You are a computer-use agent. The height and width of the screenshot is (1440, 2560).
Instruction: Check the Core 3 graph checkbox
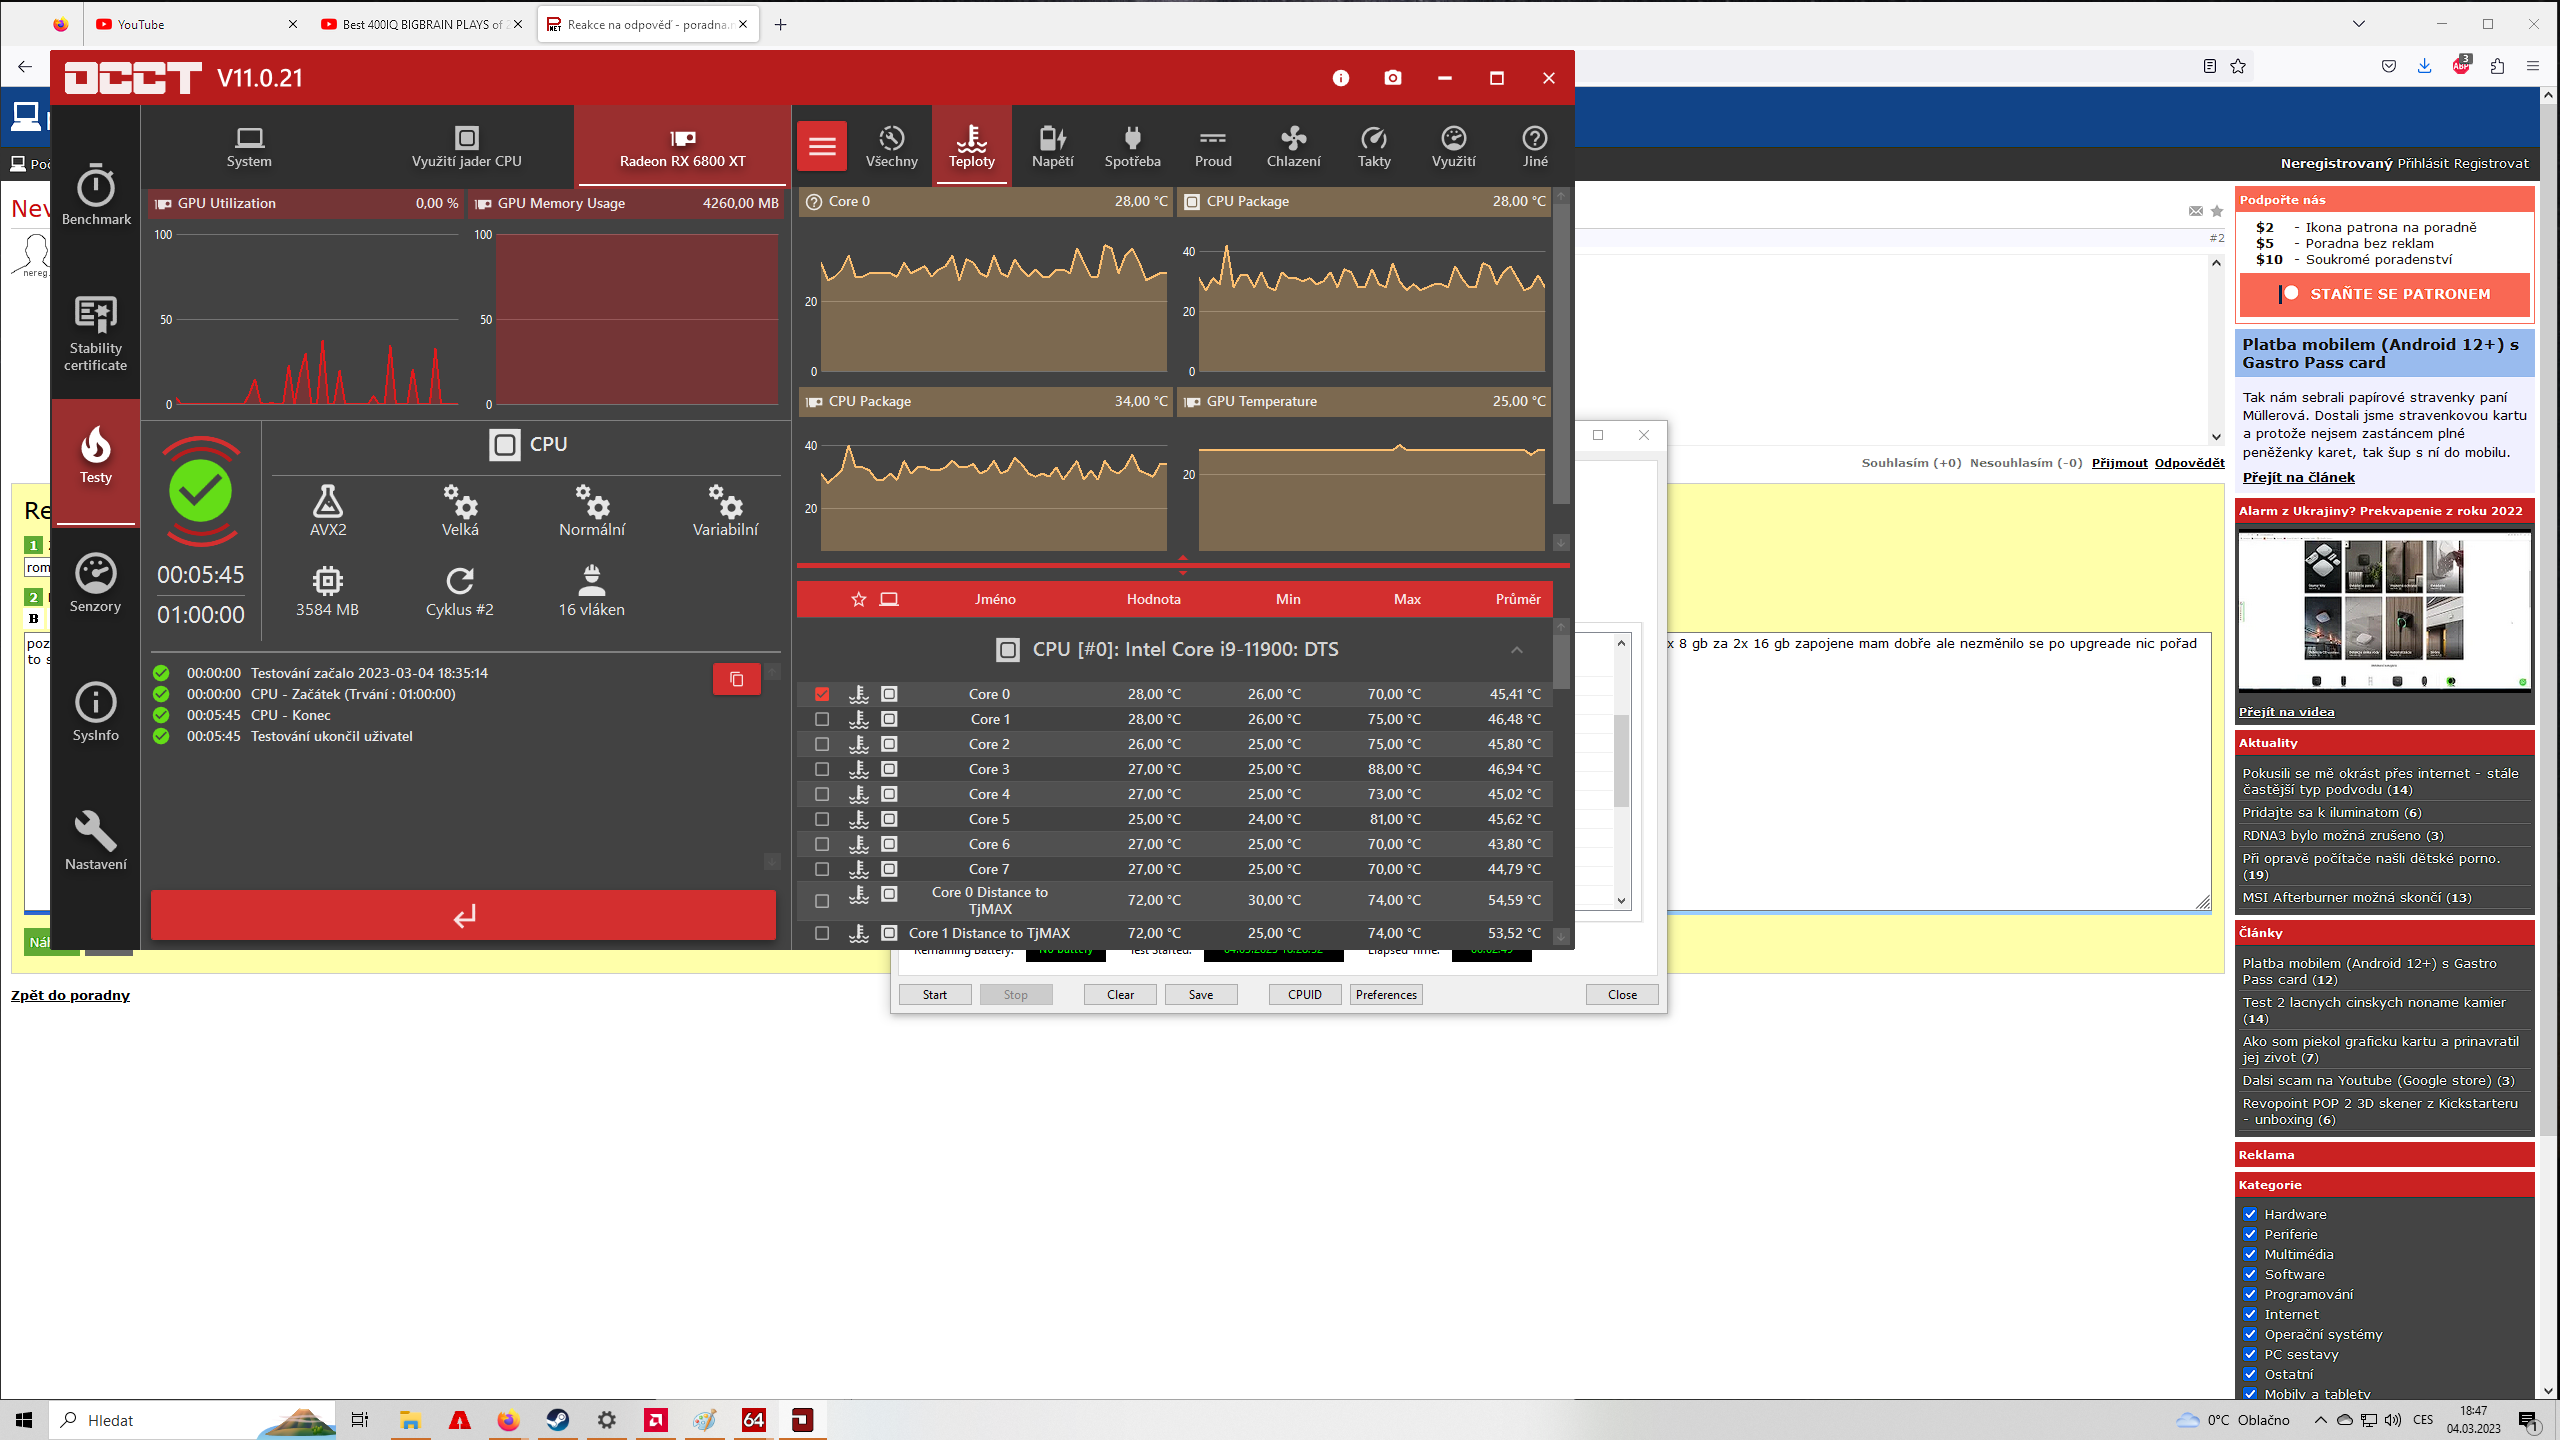point(822,769)
